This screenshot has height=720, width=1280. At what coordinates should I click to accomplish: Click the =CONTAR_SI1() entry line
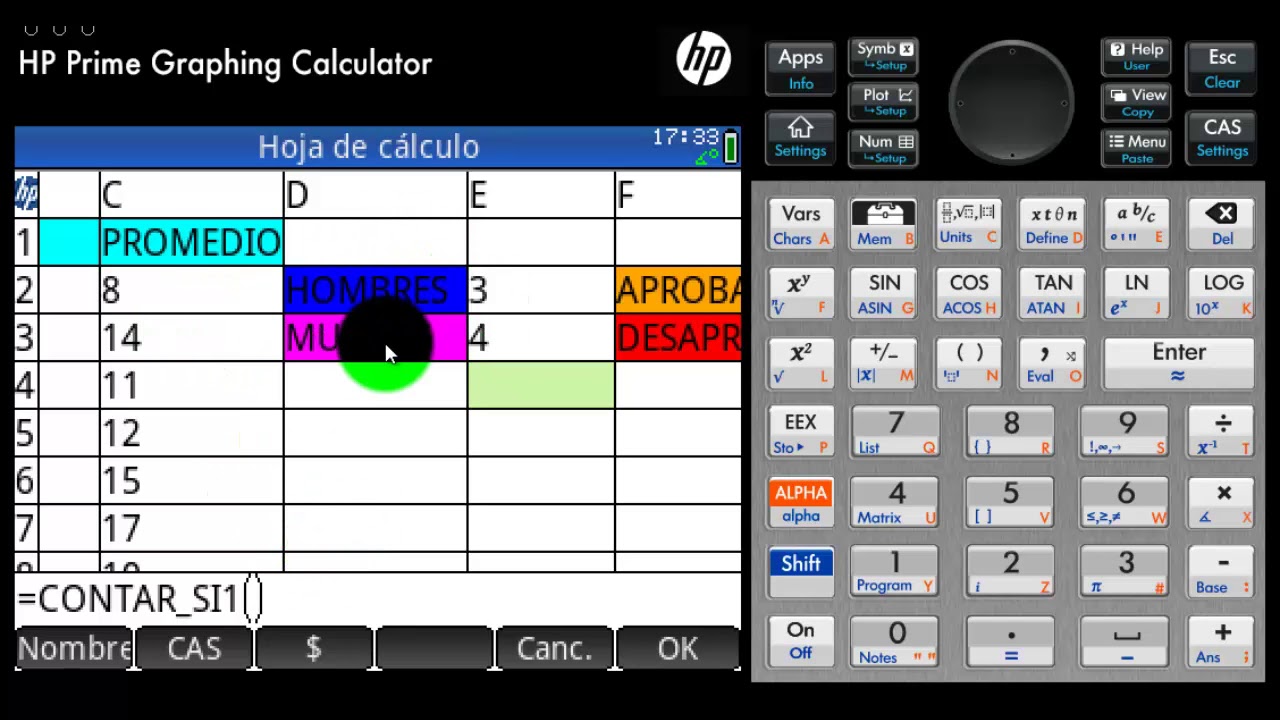[378, 599]
